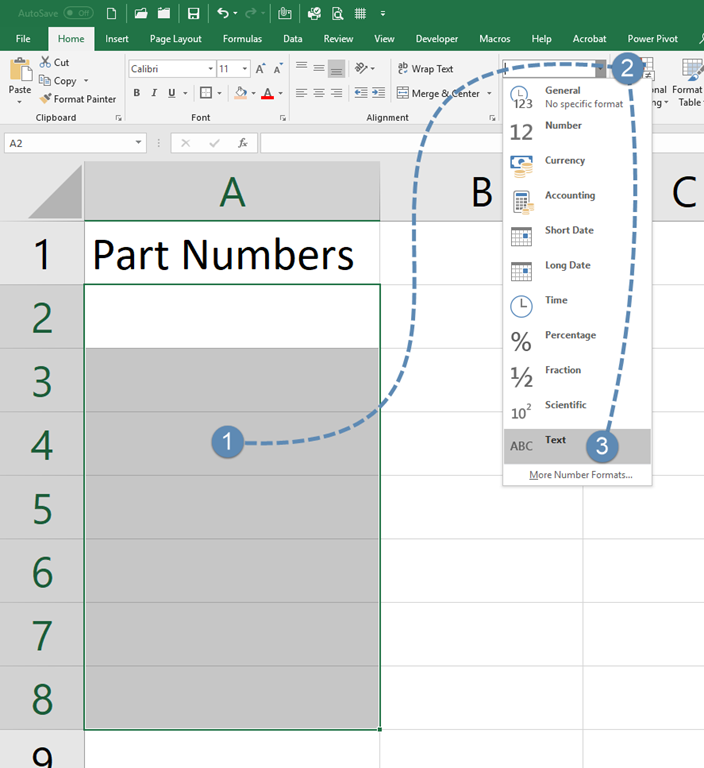
Task: Open the Calibri font name dropdown
Action: pos(210,69)
